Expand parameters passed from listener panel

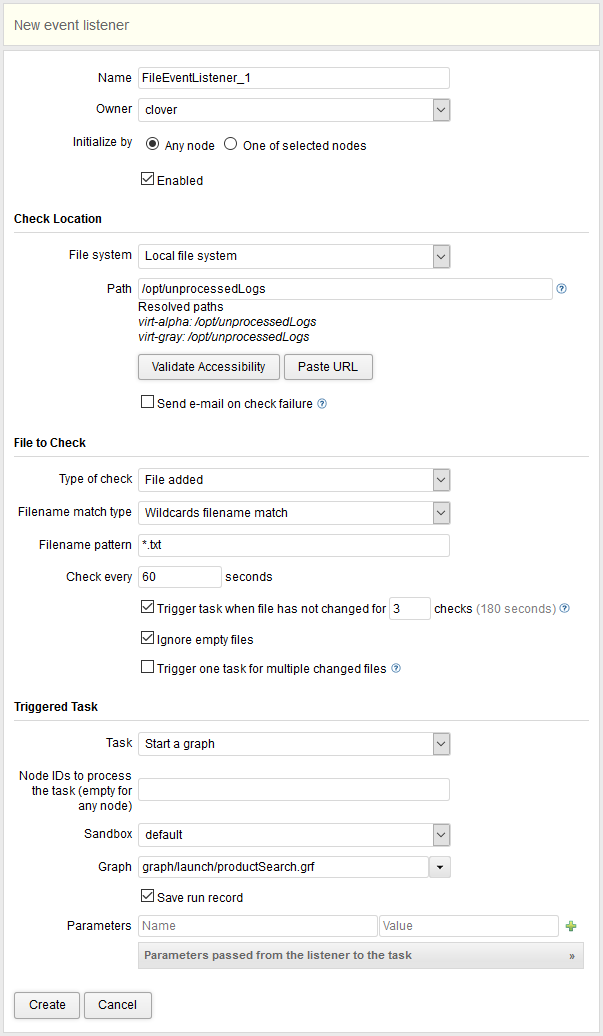click(x=572, y=955)
